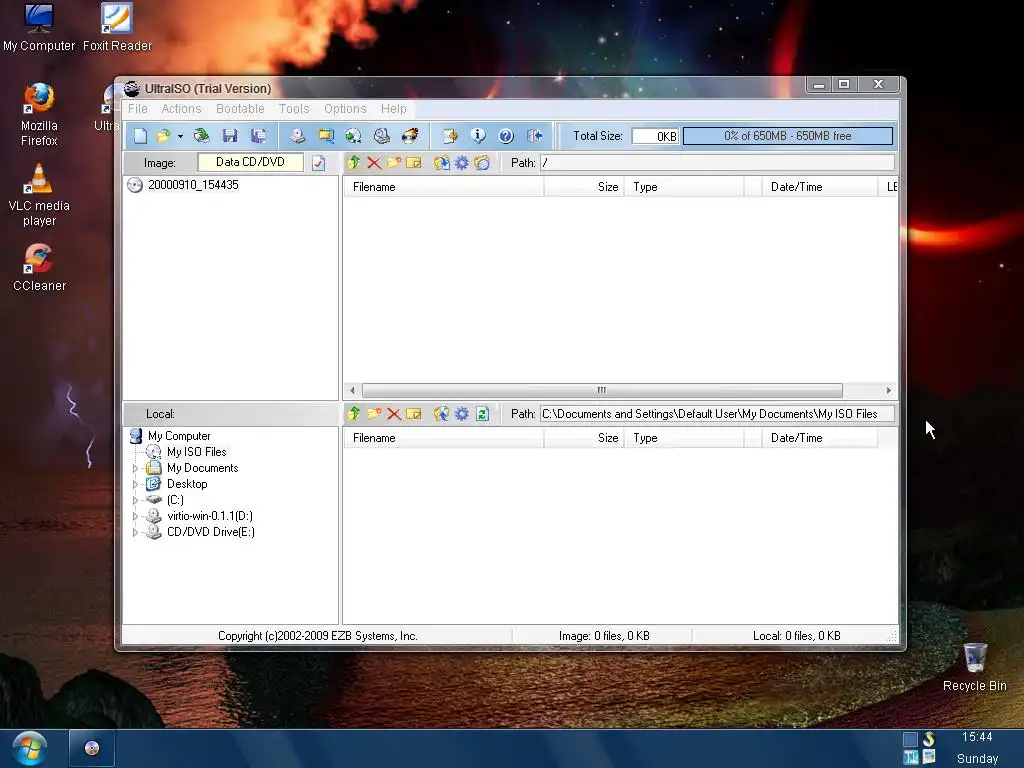The width and height of the screenshot is (1024, 768).
Task: Click the Data CD/DVD image type button
Action: (250, 162)
